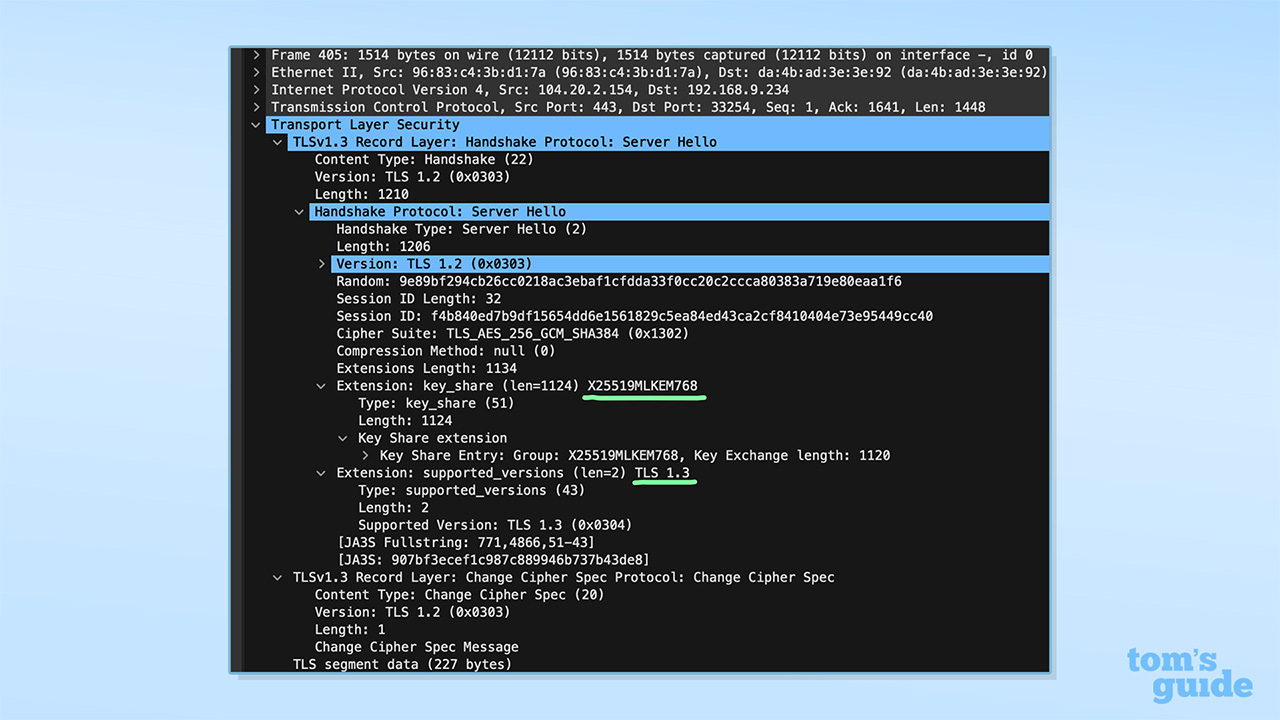Viewport: 1280px width, 720px height.
Task: Collapse the supported_versions extension node
Action: (321, 473)
